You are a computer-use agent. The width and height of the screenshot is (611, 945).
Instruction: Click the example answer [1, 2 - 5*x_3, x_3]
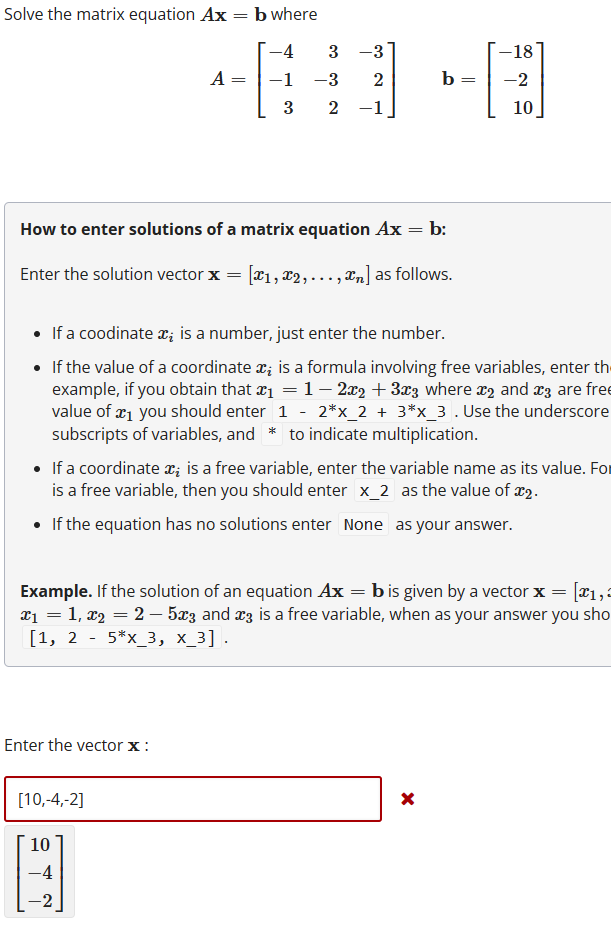point(120,637)
